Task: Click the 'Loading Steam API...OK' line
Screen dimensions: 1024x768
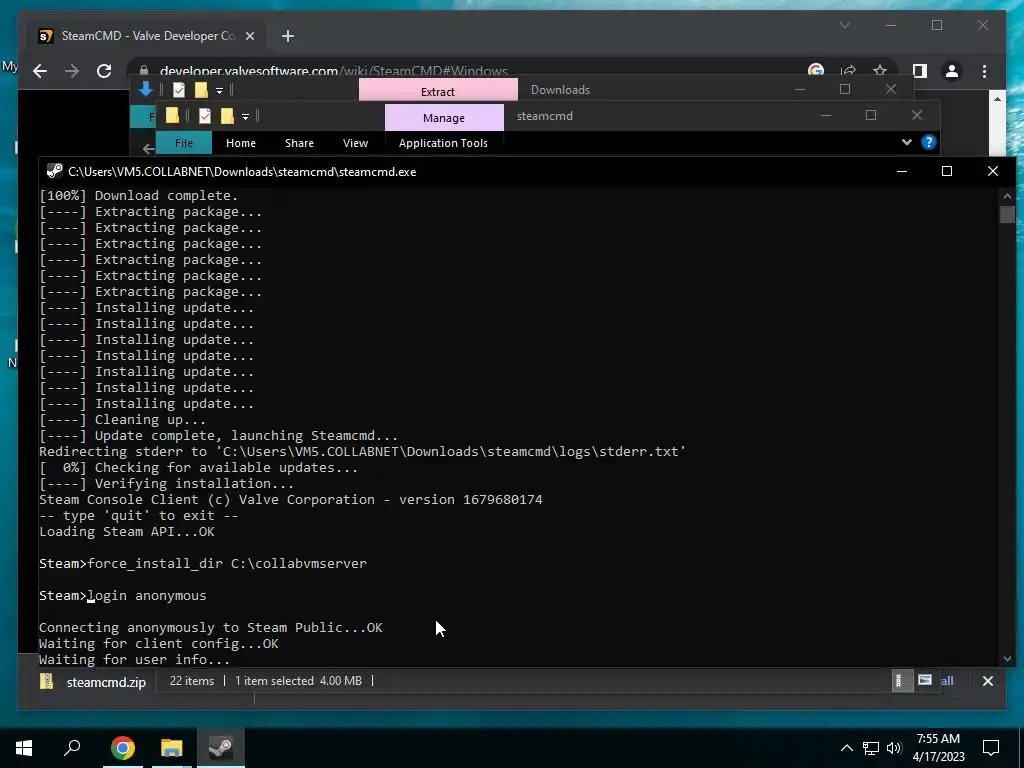Action: click(x=127, y=532)
